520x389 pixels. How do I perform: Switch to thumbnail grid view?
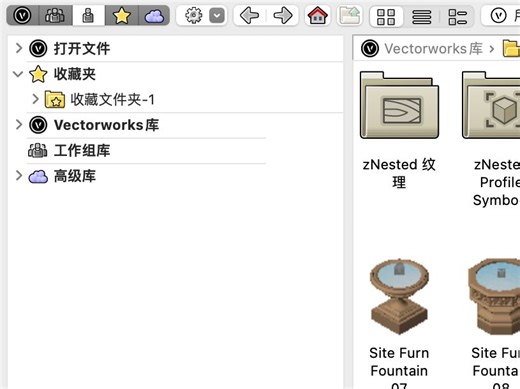pyautogui.click(x=386, y=17)
